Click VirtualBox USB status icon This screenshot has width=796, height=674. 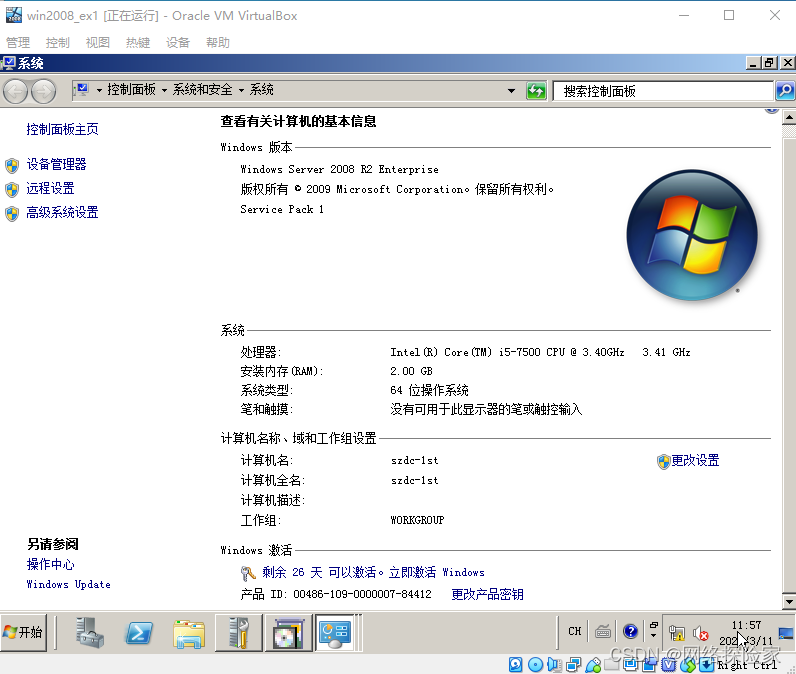pyautogui.click(x=593, y=664)
